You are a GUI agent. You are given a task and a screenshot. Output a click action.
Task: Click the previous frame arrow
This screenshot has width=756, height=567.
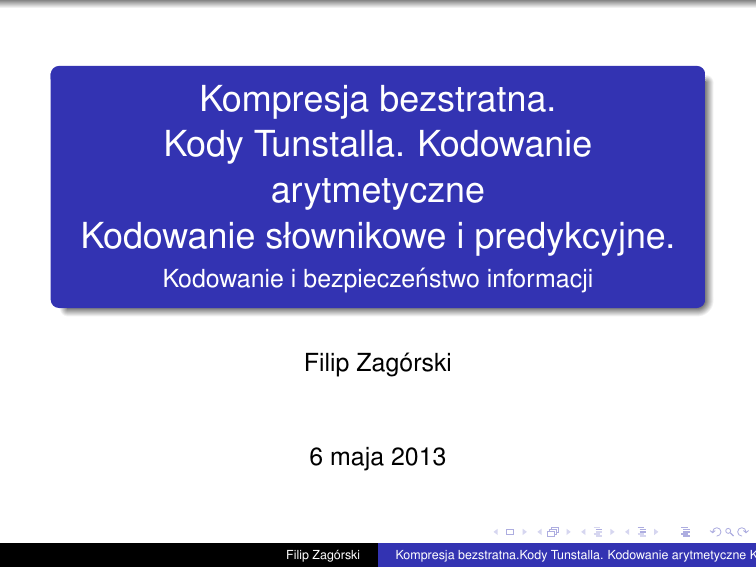pos(540,531)
